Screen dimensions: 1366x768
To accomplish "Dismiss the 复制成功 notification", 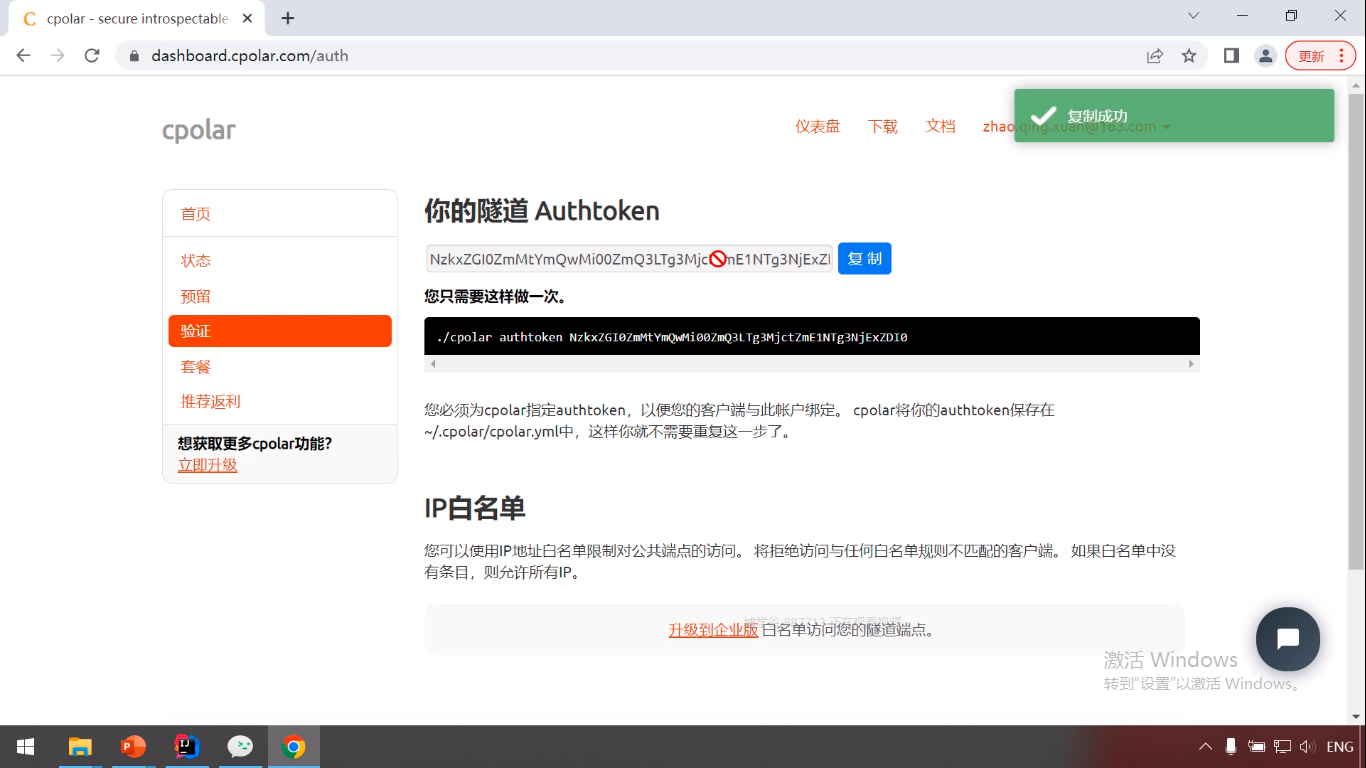I will coord(1174,116).
